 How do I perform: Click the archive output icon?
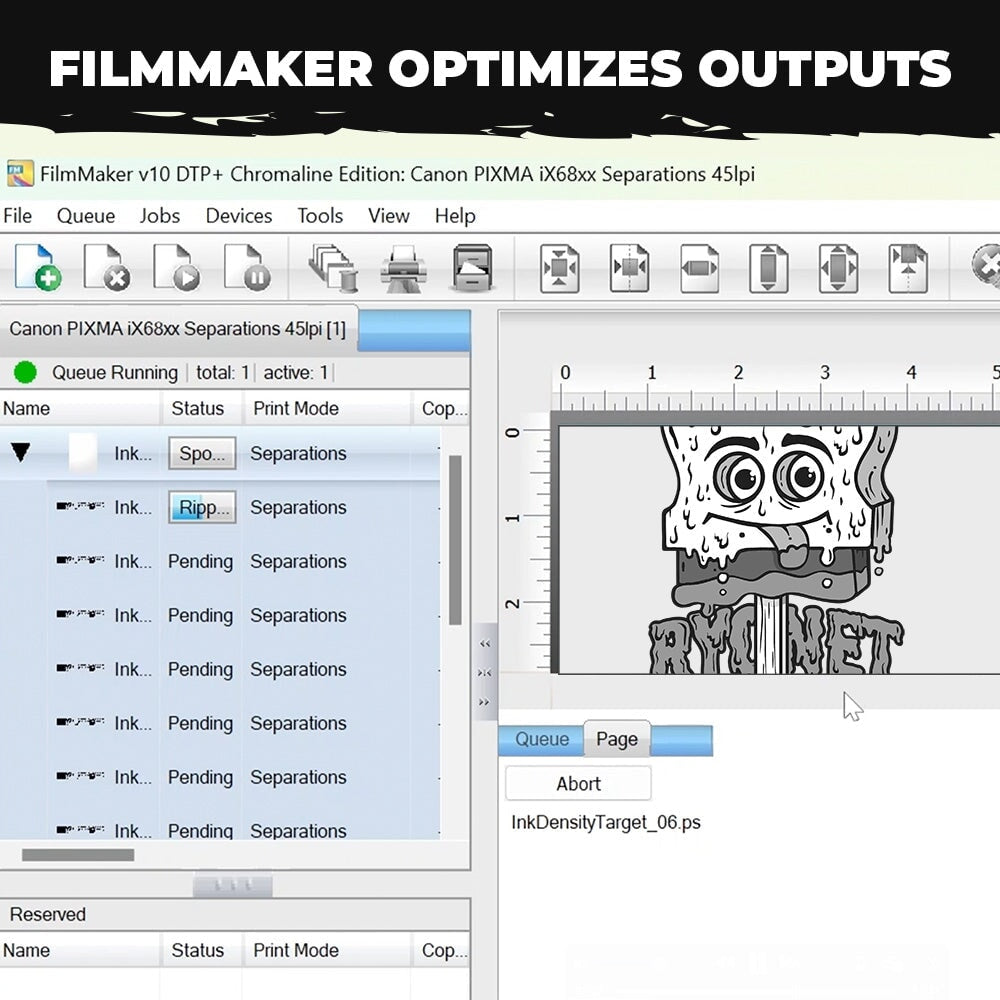click(x=473, y=265)
